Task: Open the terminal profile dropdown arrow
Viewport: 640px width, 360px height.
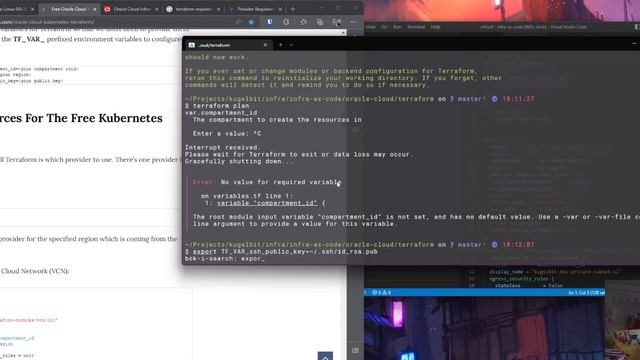Action: pos(291,45)
